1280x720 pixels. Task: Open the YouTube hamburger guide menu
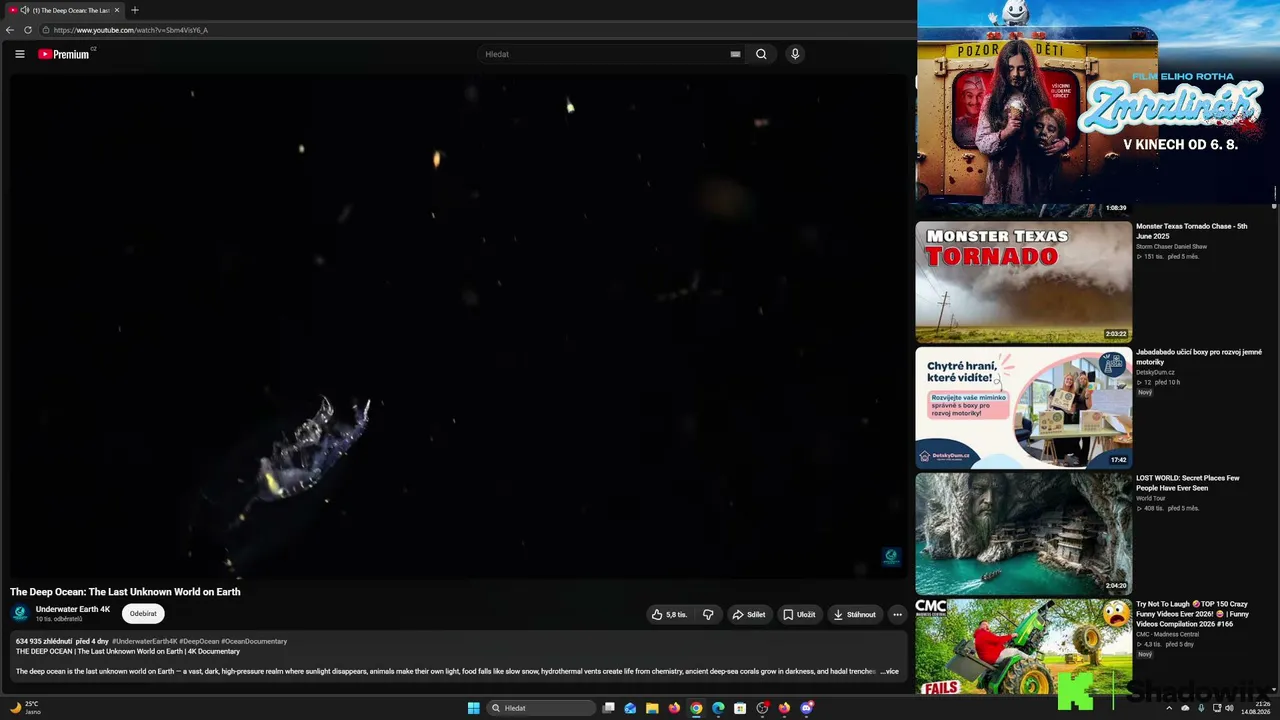coord(19,54)
